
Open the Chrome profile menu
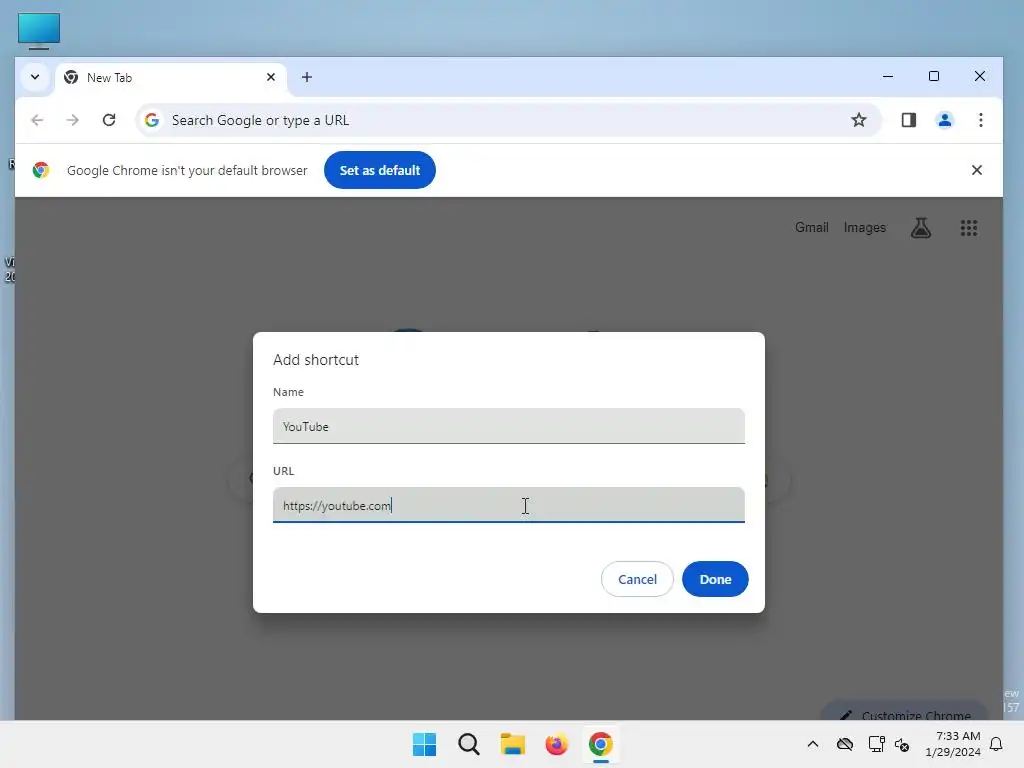coord(944,120)
